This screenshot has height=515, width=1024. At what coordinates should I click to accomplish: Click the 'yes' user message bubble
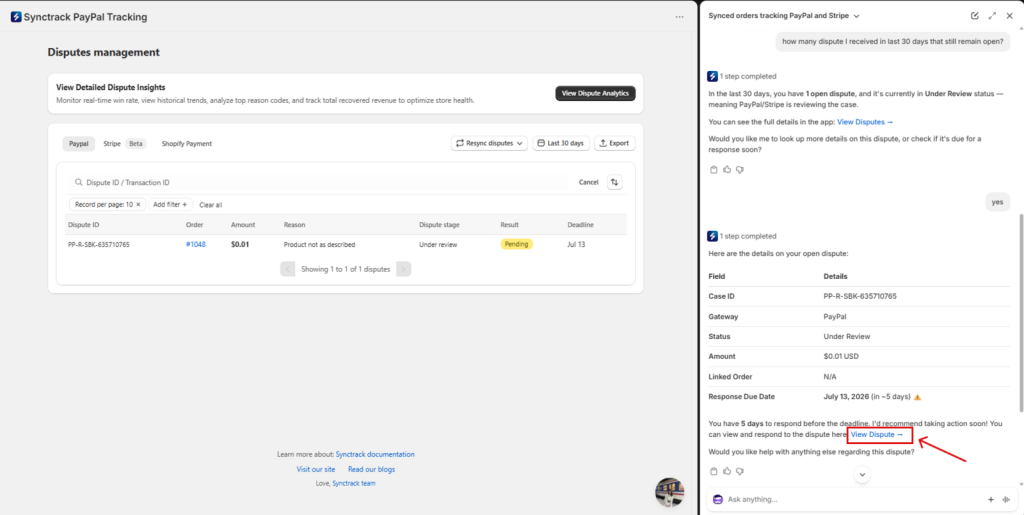pyautogui.click(x=997, y=202)
